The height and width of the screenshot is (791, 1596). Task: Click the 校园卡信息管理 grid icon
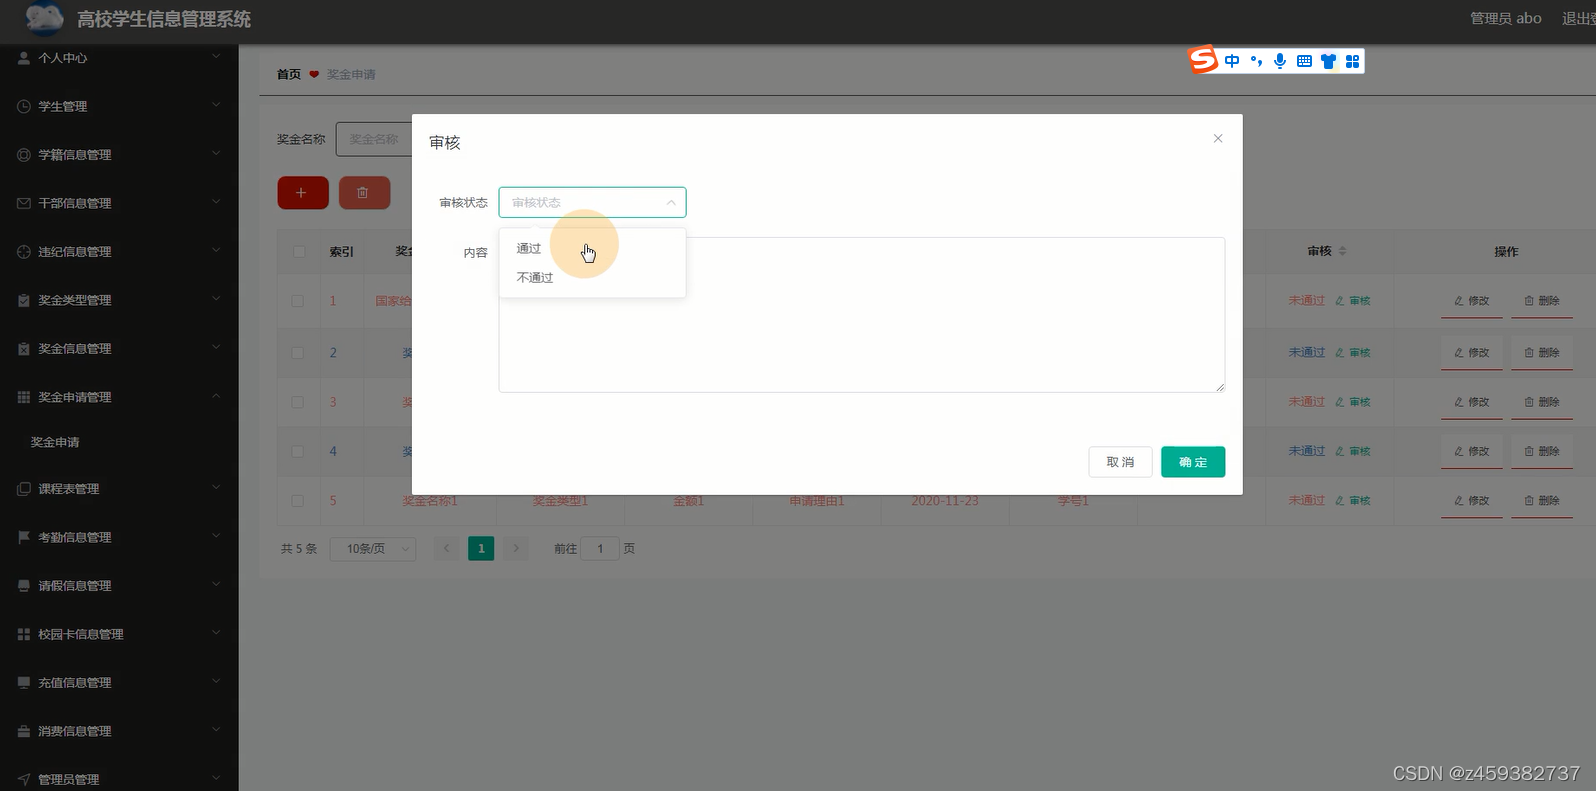(x=24, y=634)
